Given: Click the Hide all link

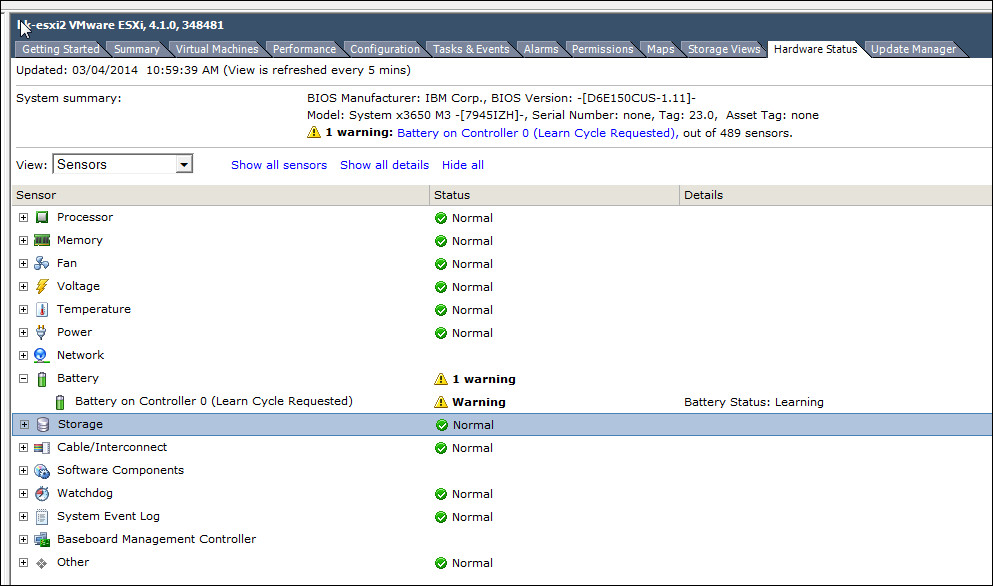Looking at the screenshot, I should coord(463,165).
